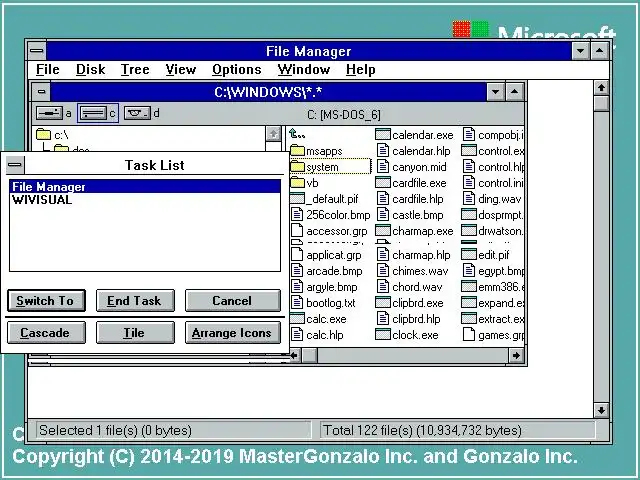Open File Manager control menu box
The width and height of the screenshot is (640, 480).
coord(37,51)
